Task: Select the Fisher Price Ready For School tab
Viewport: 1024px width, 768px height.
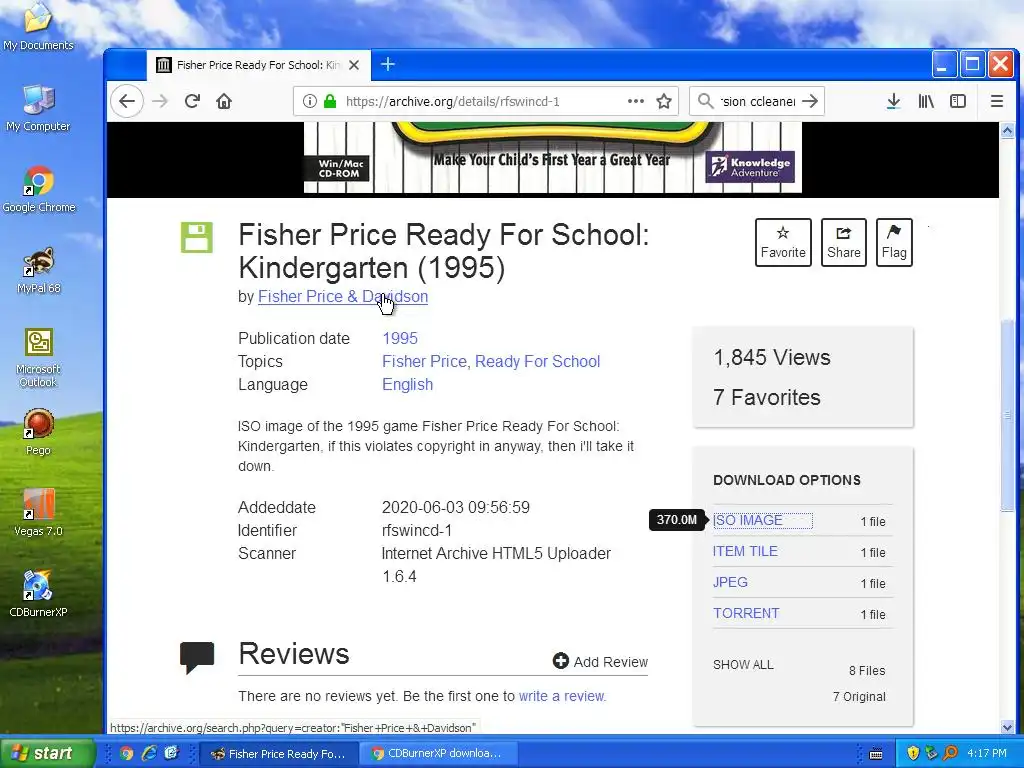Action: [259, 65]
